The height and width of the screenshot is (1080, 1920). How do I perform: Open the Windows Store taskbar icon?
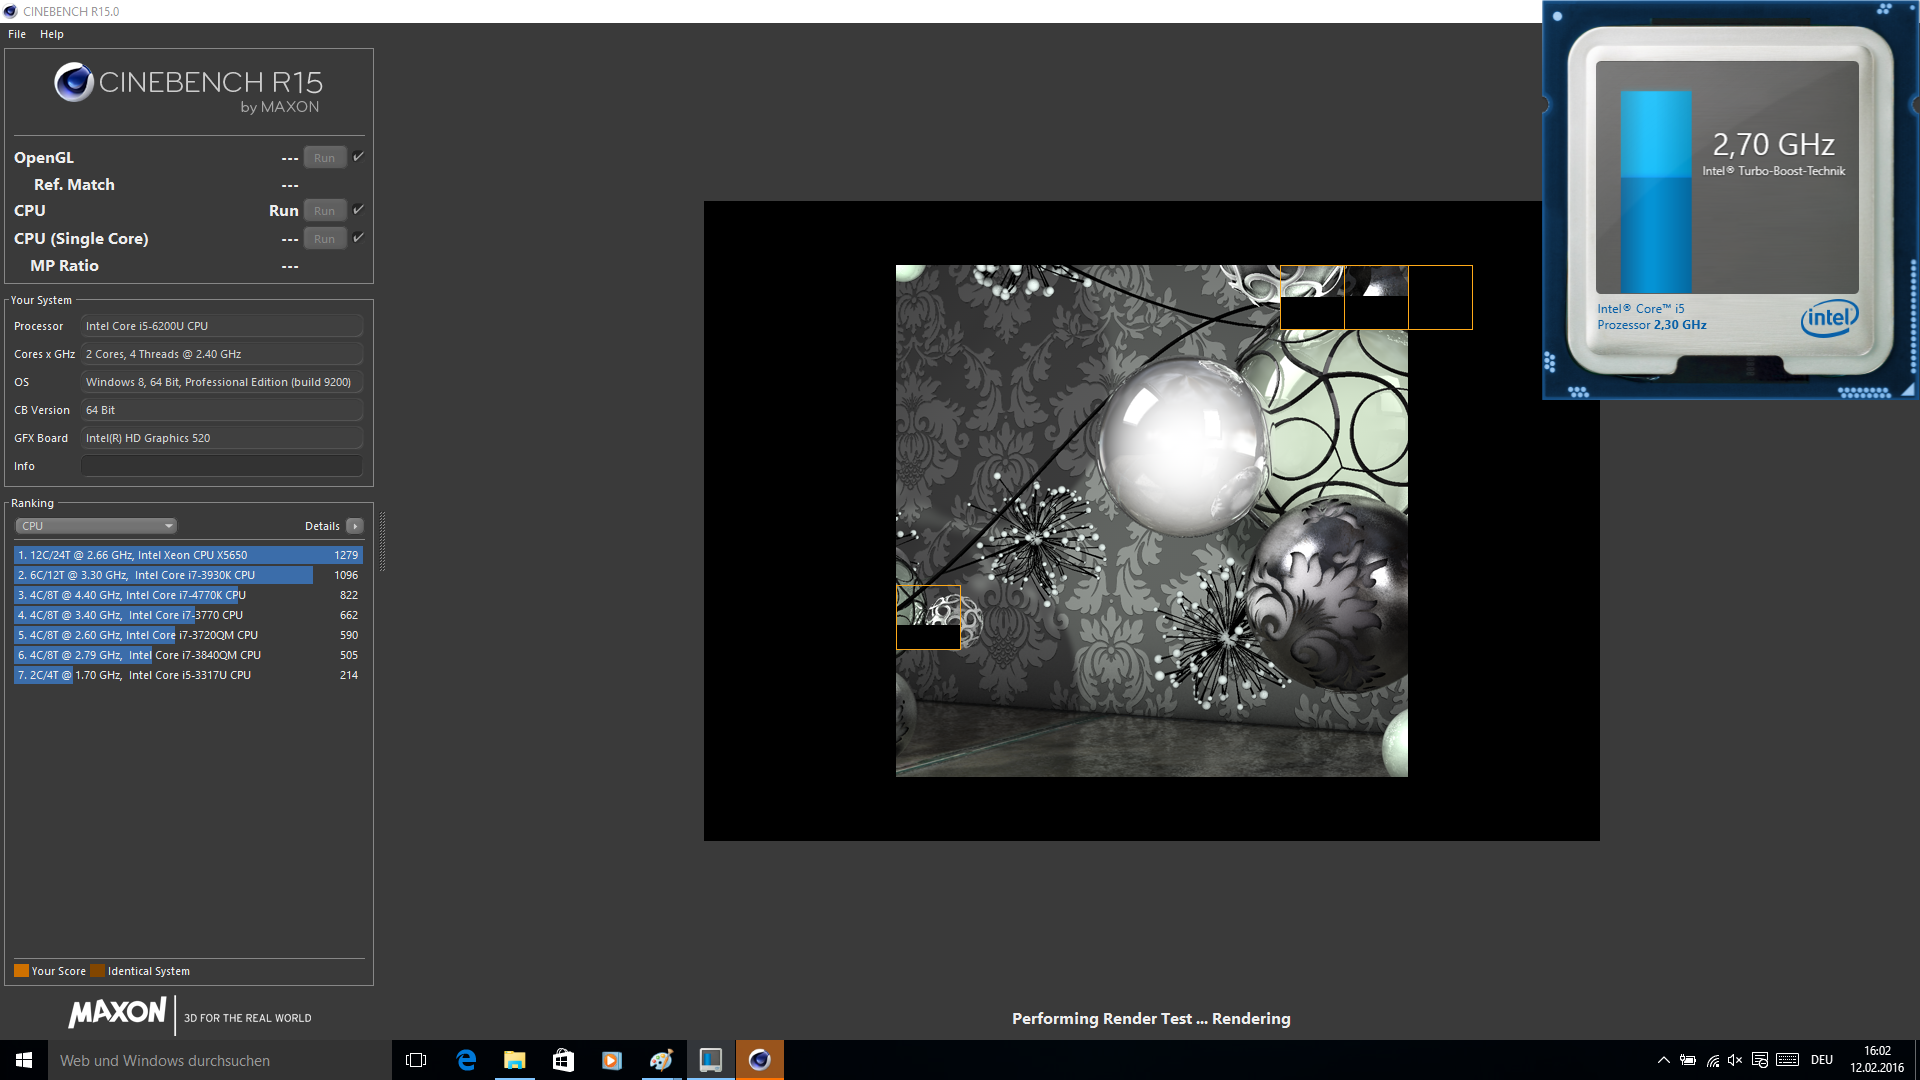click(563, 1060)
